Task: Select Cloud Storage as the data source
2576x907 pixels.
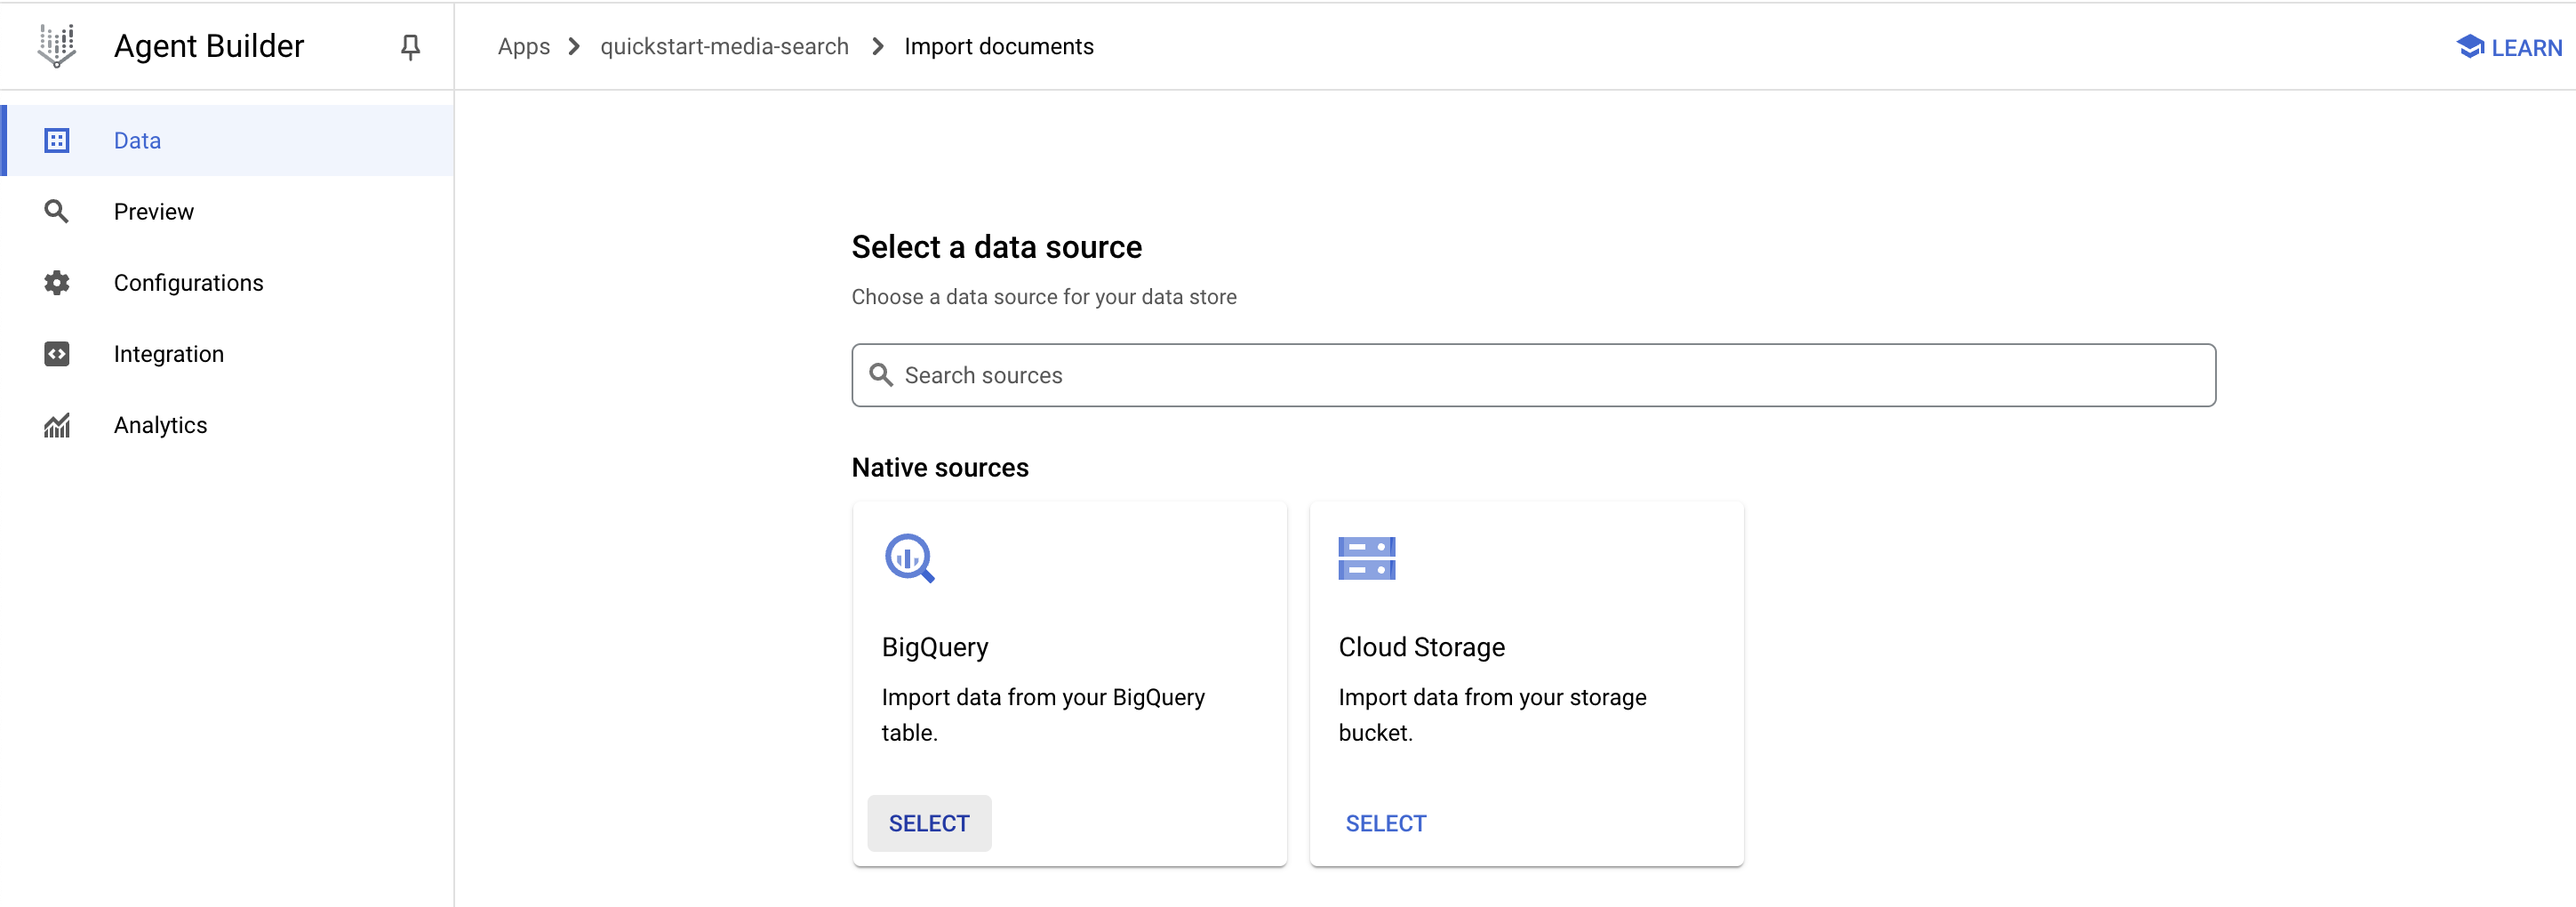Action: [1385, 823]
